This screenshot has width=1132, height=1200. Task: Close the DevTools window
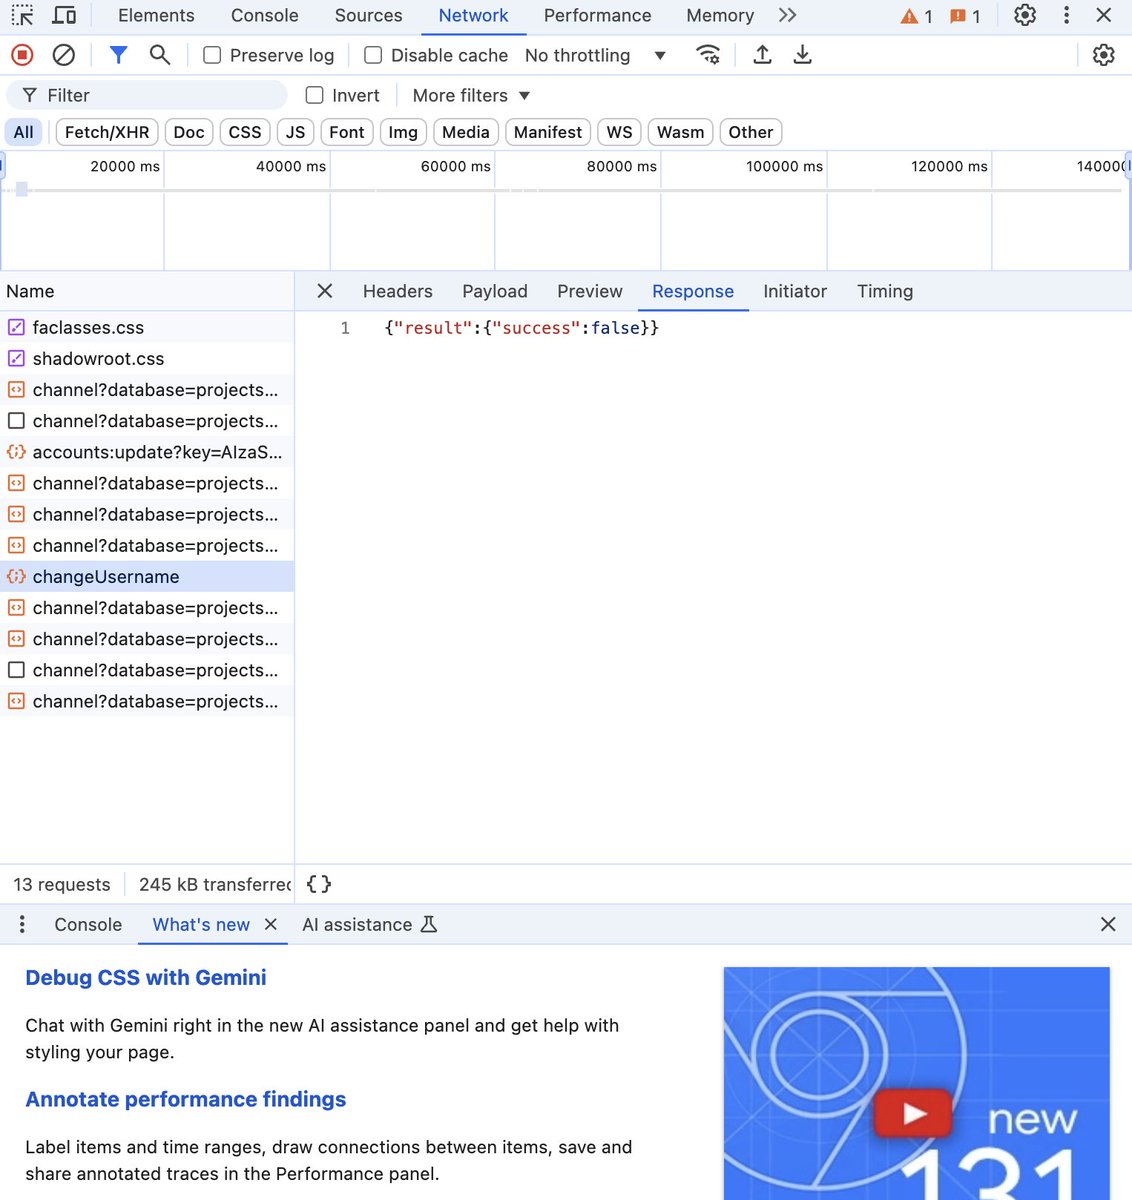tap(1104, 15)
